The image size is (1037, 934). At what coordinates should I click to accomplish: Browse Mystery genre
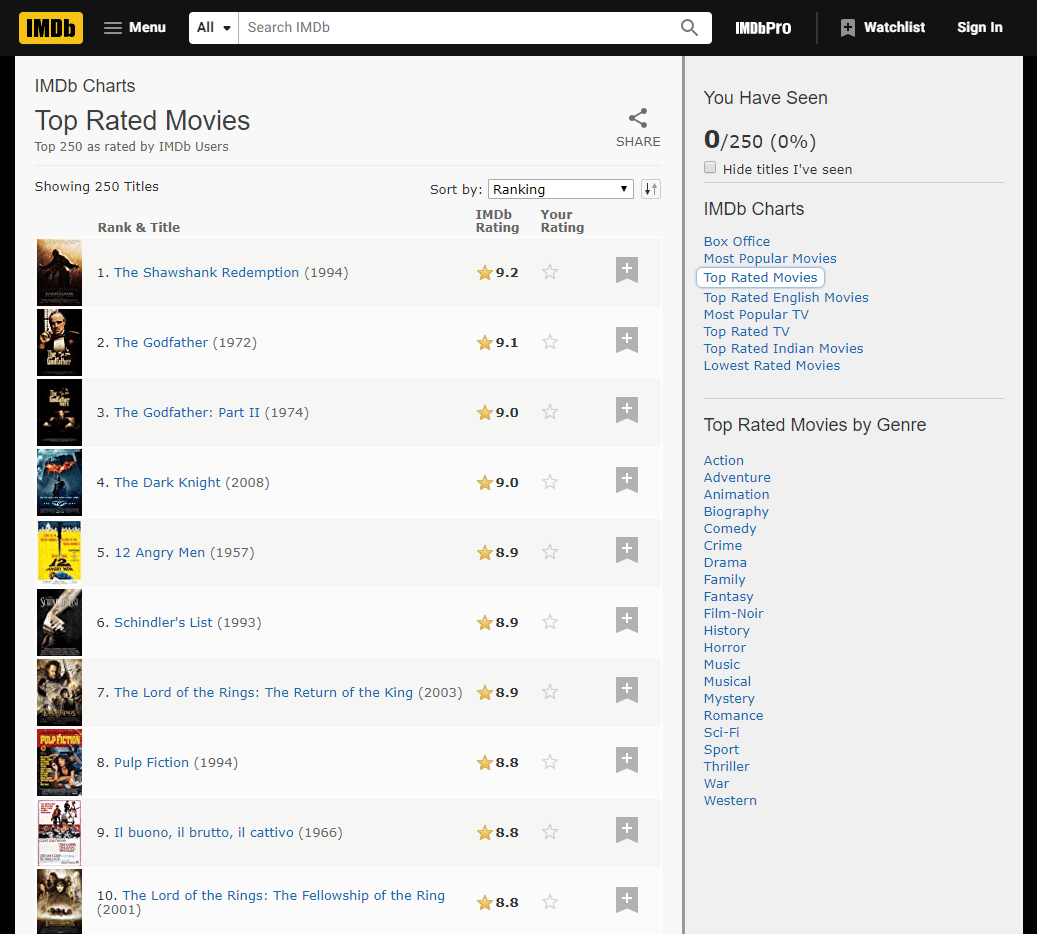[x=729, y=699]
